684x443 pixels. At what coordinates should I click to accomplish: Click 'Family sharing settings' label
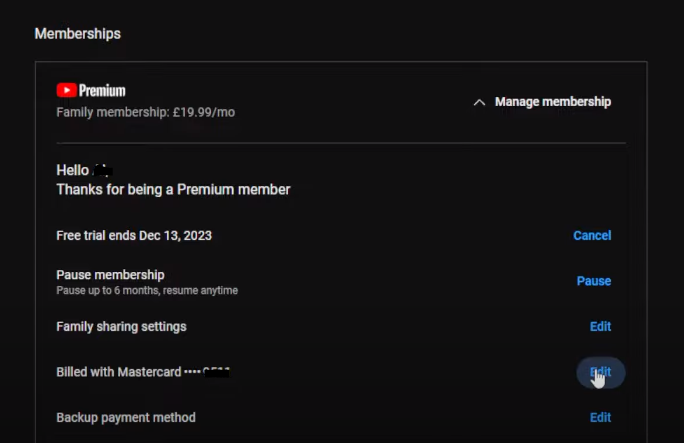pyautogui.click(x=121, y=327)
